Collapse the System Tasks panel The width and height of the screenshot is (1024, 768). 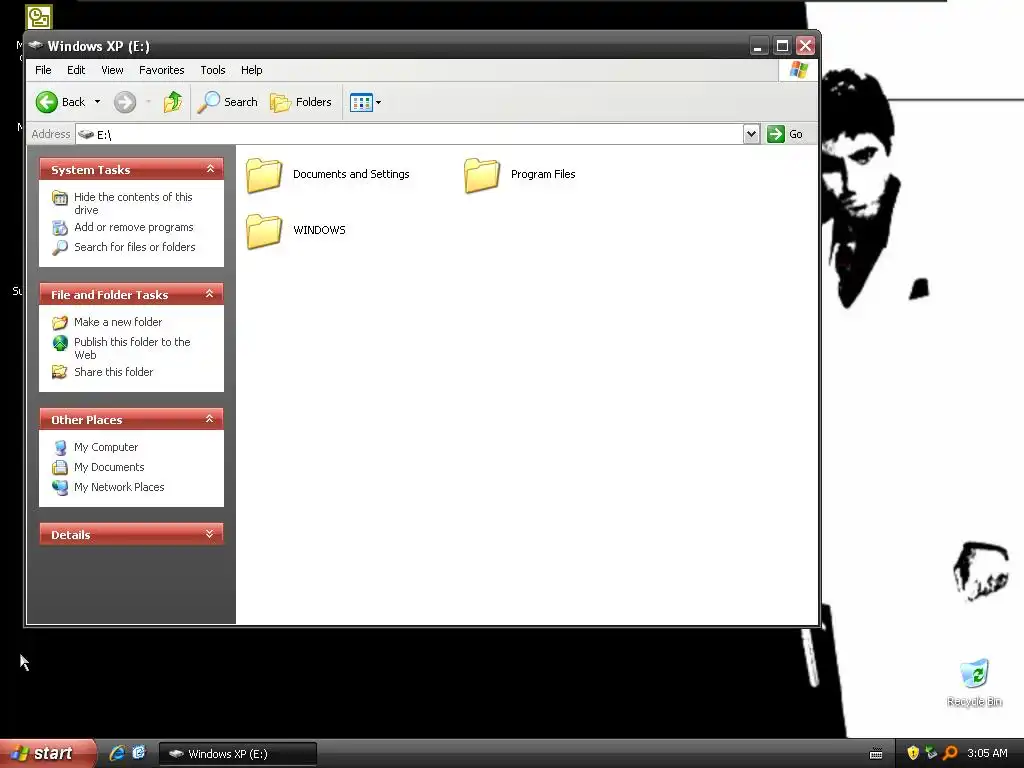click(x=210, y=169)
